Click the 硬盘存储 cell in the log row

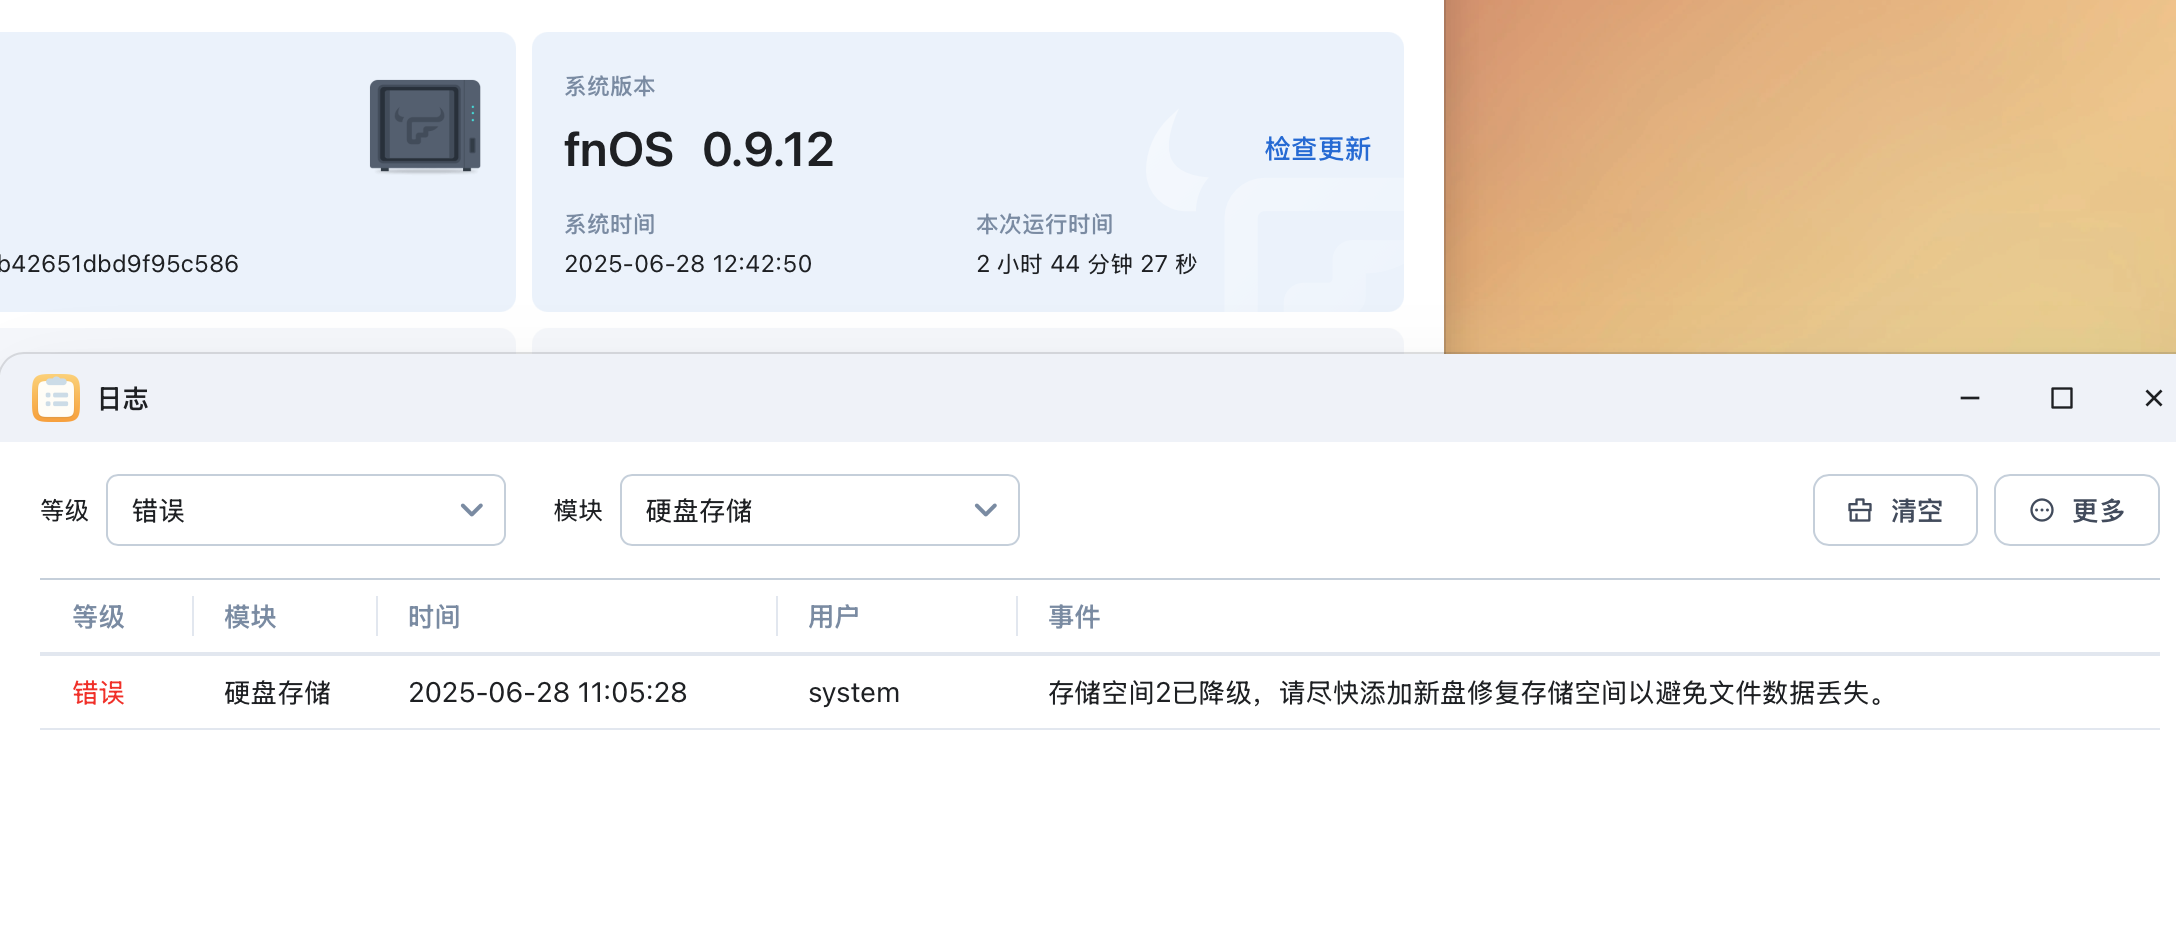[277, 692]
